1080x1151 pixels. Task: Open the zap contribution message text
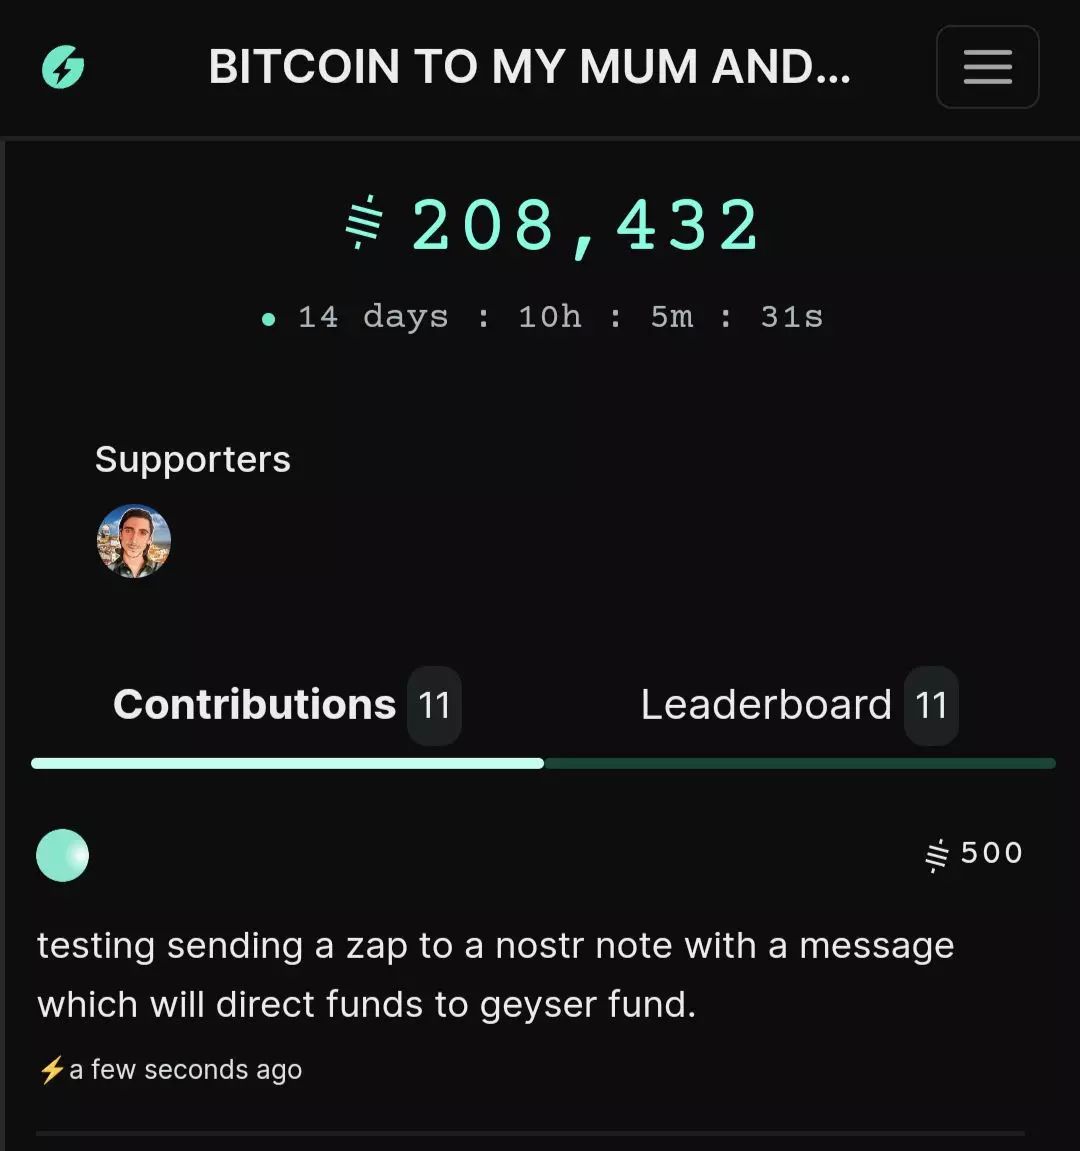(495, 974)
